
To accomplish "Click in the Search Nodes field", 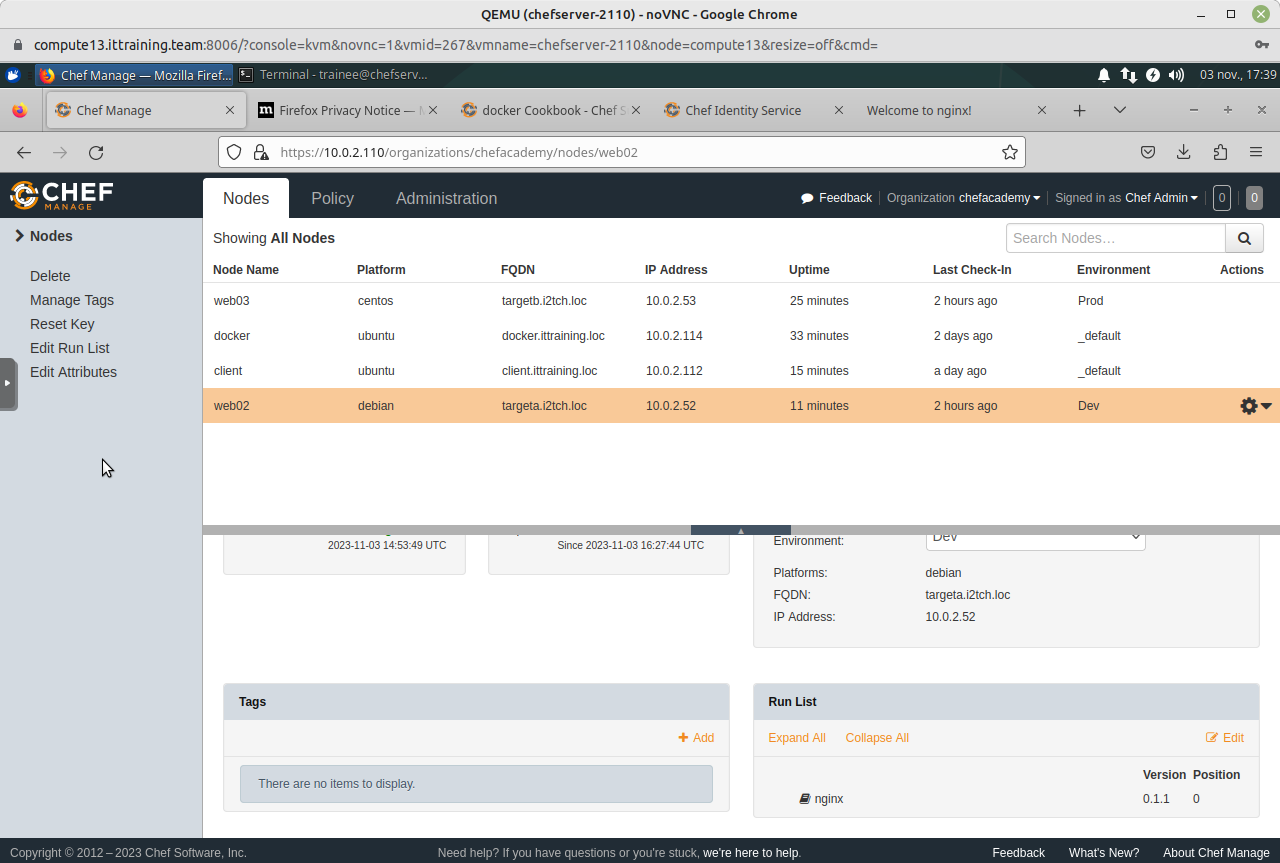I will pyautogui.click(x=1116, y=238).
